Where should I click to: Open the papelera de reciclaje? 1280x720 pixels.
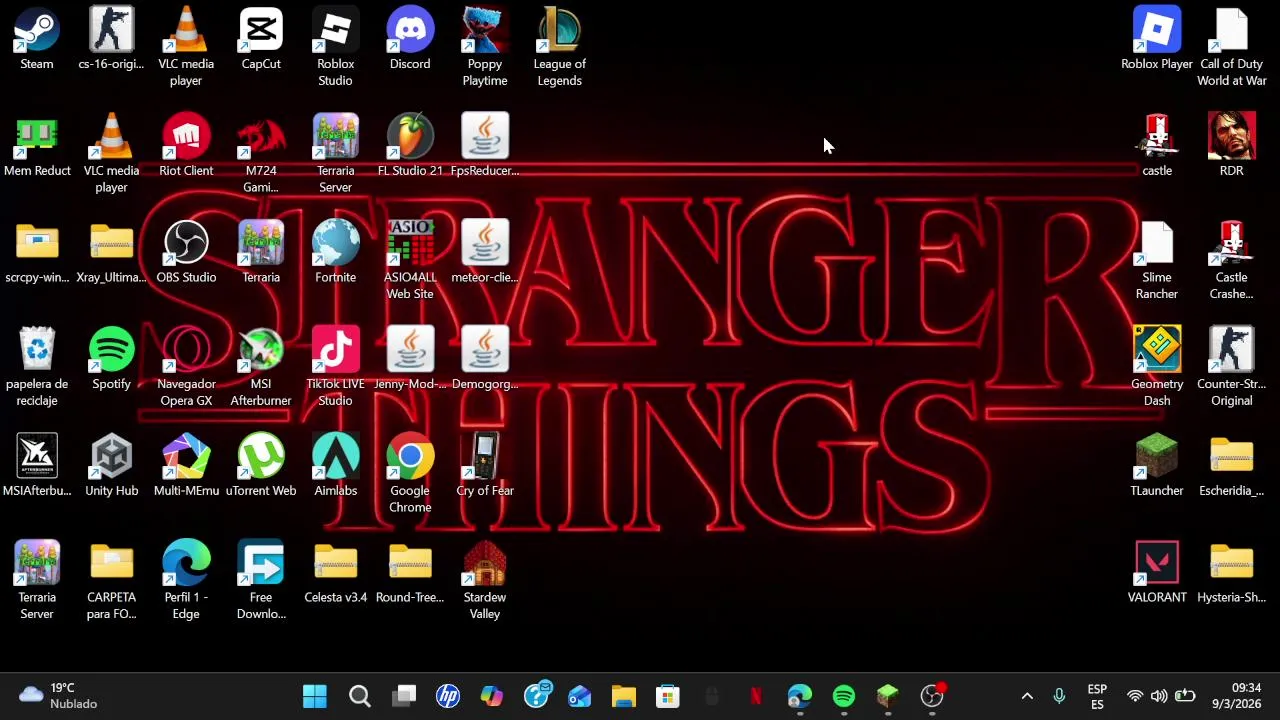37,367
